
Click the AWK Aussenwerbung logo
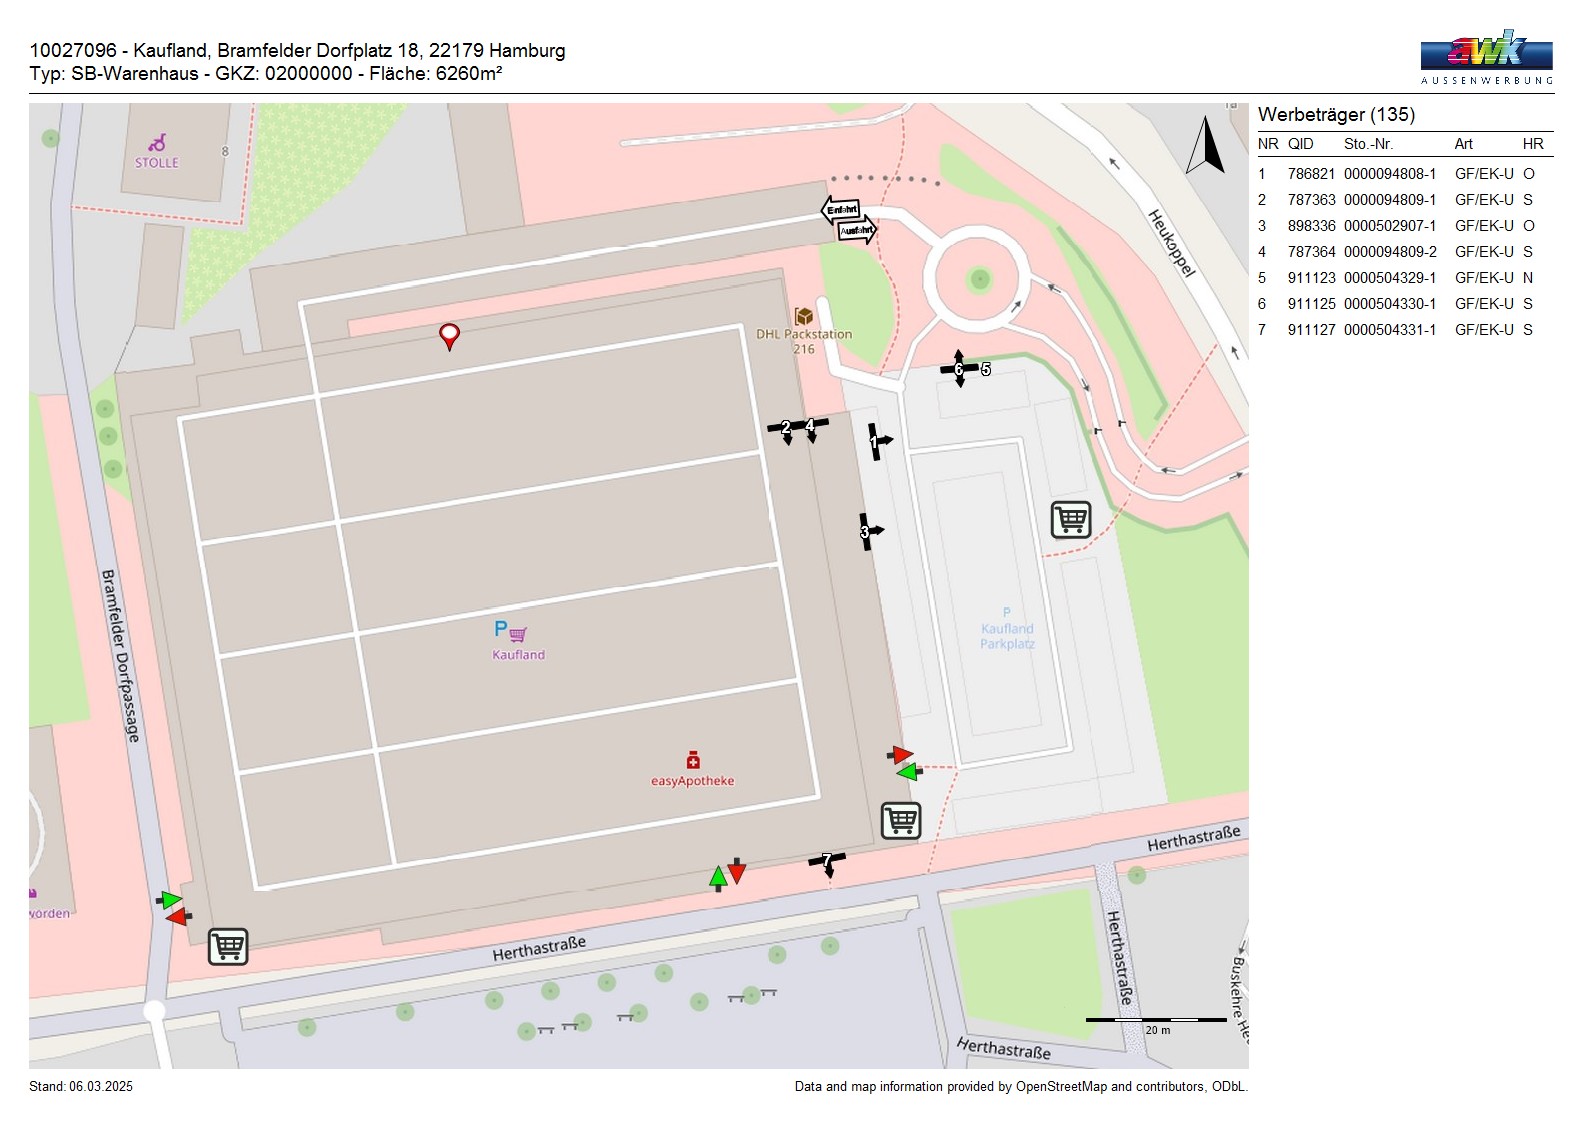[x=1486, y=58]
